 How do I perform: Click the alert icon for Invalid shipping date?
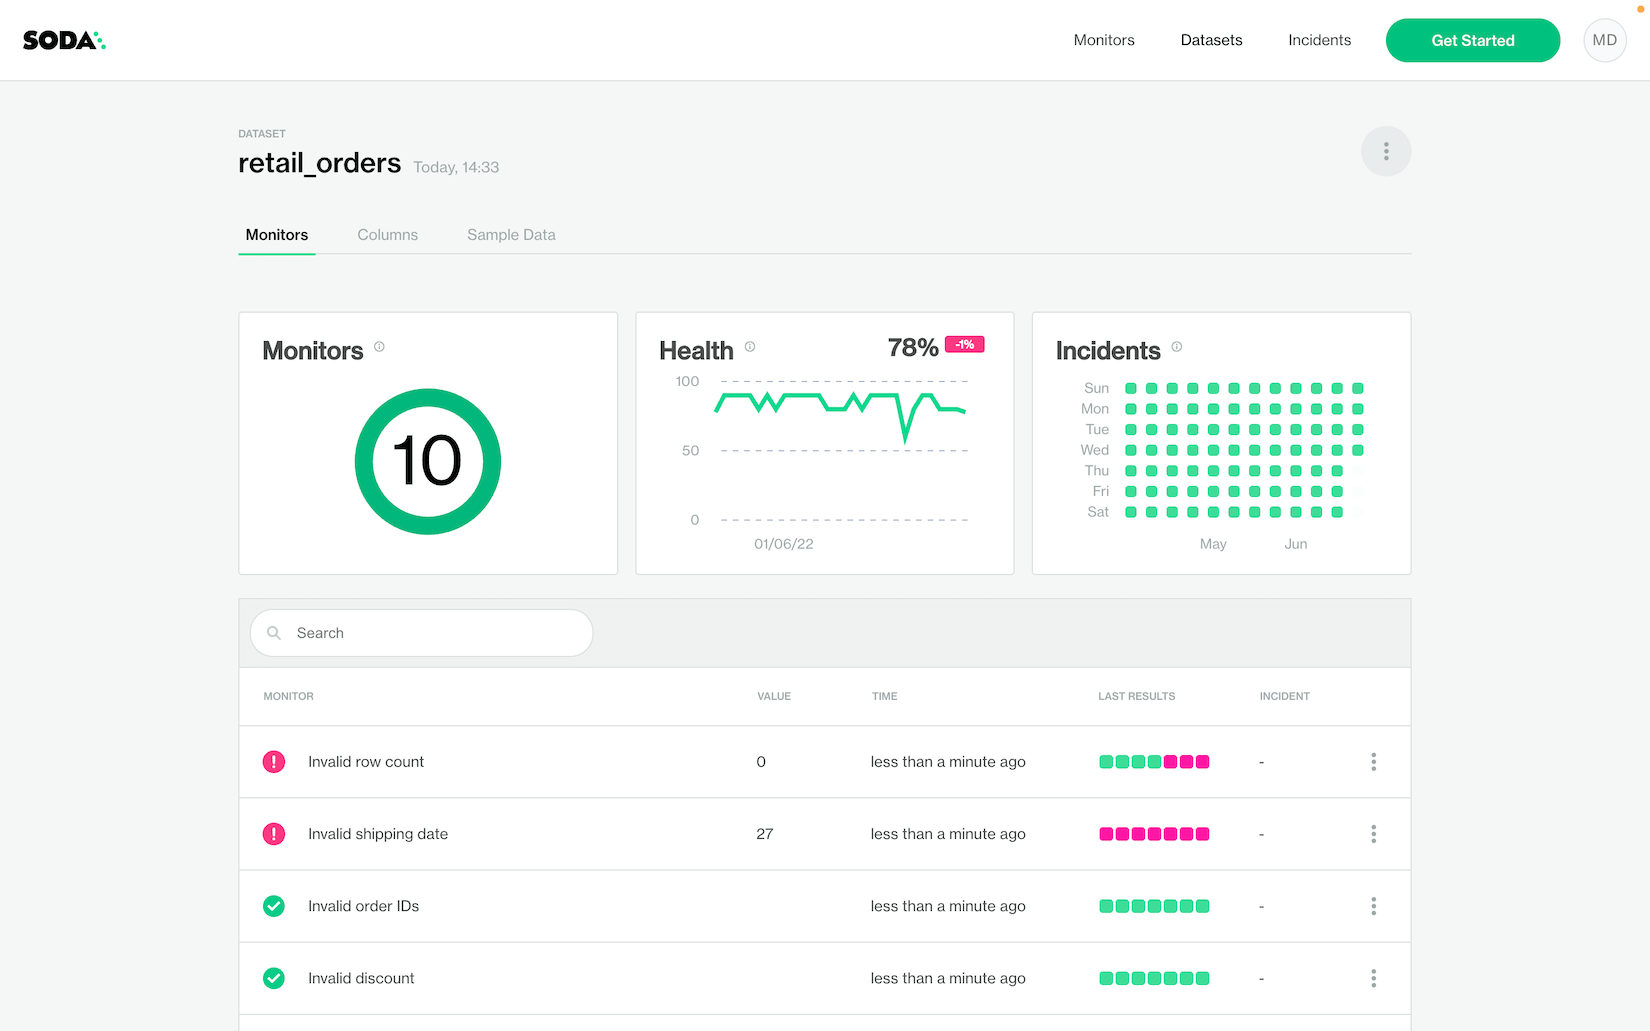(274, 834)
